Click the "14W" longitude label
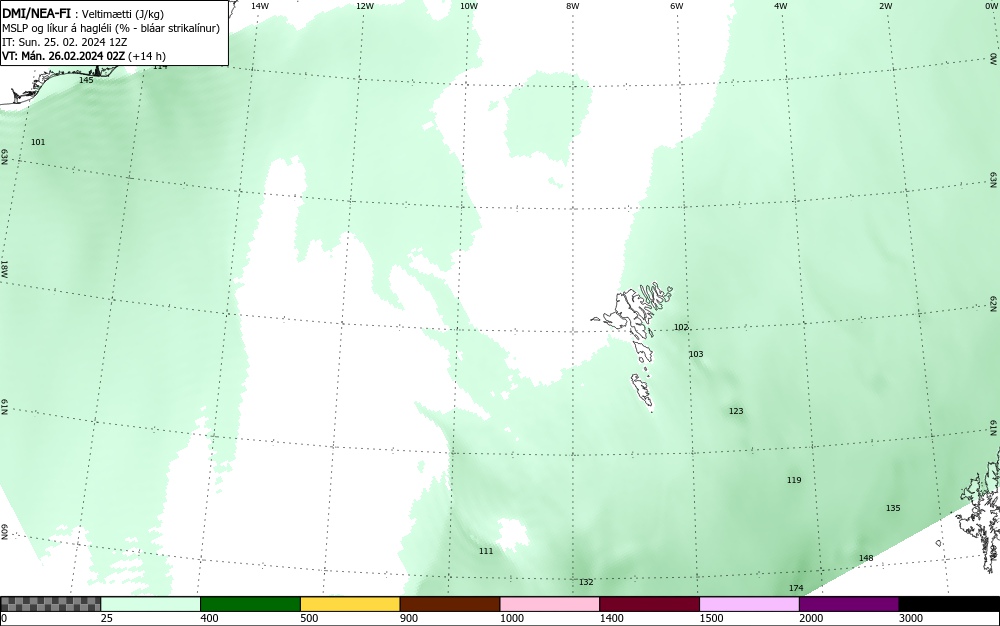The height and width of the screenshot is (626, 1000). tap(260, 6)
